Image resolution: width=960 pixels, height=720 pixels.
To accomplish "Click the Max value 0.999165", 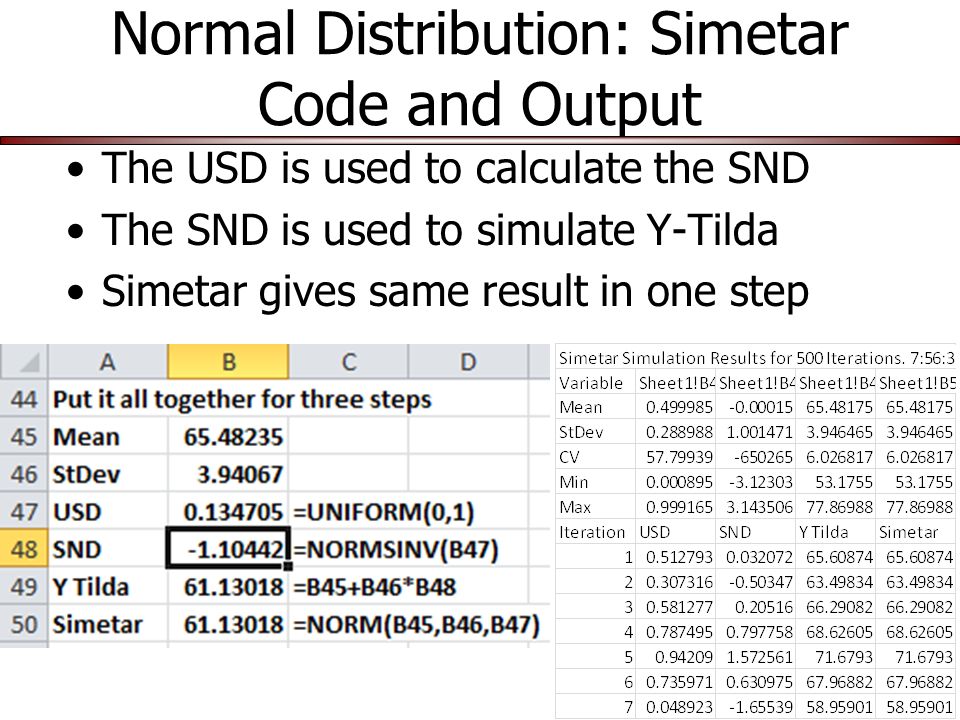I will 679,507.
